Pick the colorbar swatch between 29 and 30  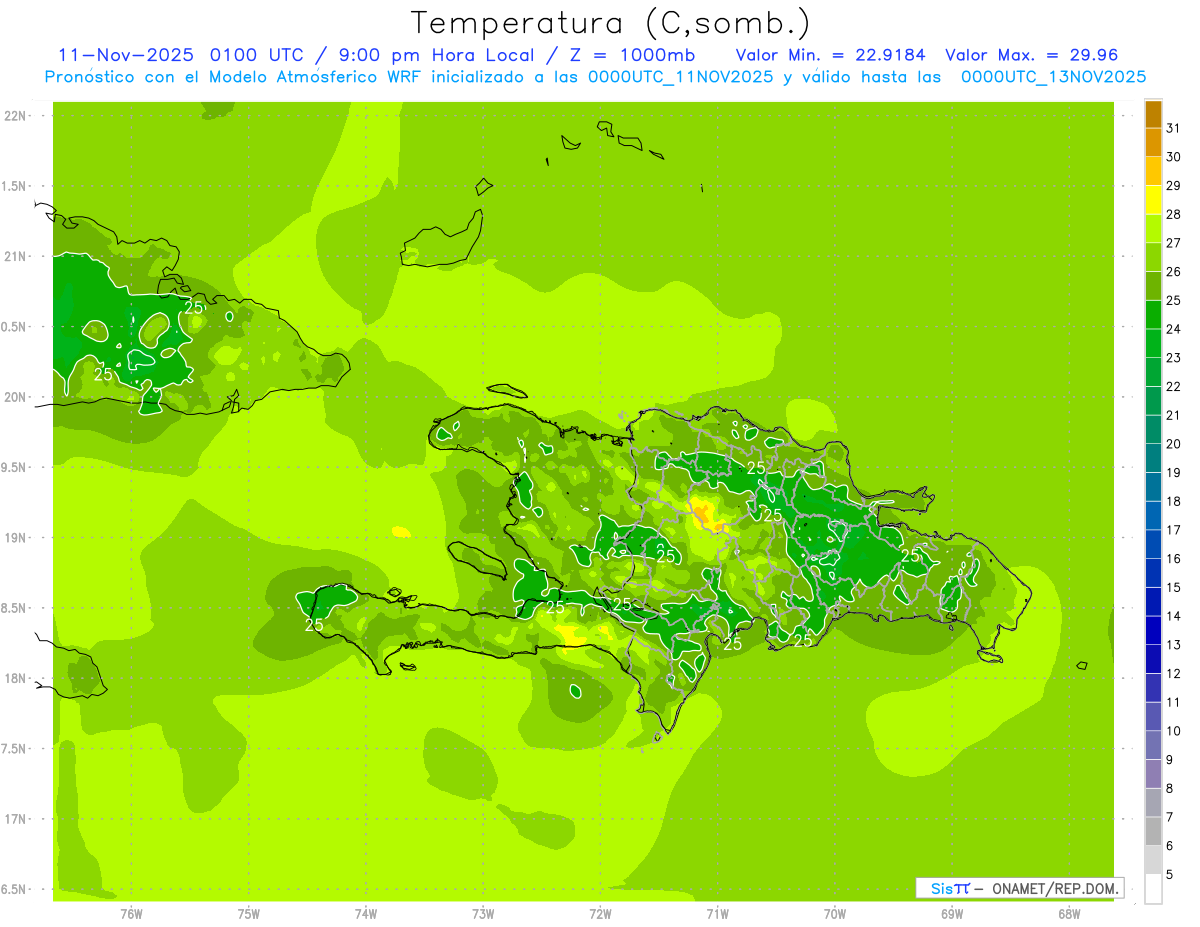[1153, 171]
